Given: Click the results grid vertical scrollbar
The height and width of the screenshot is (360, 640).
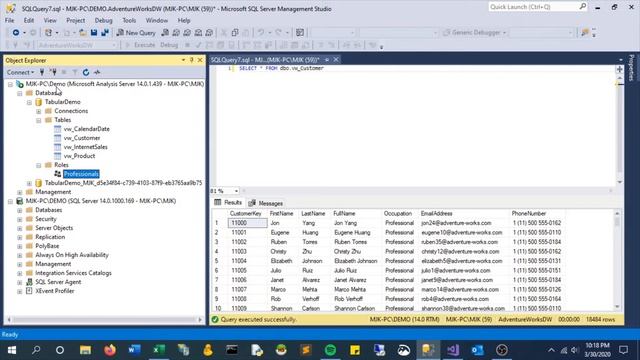Looking at the screenshot, I should [x=617, y=260].
